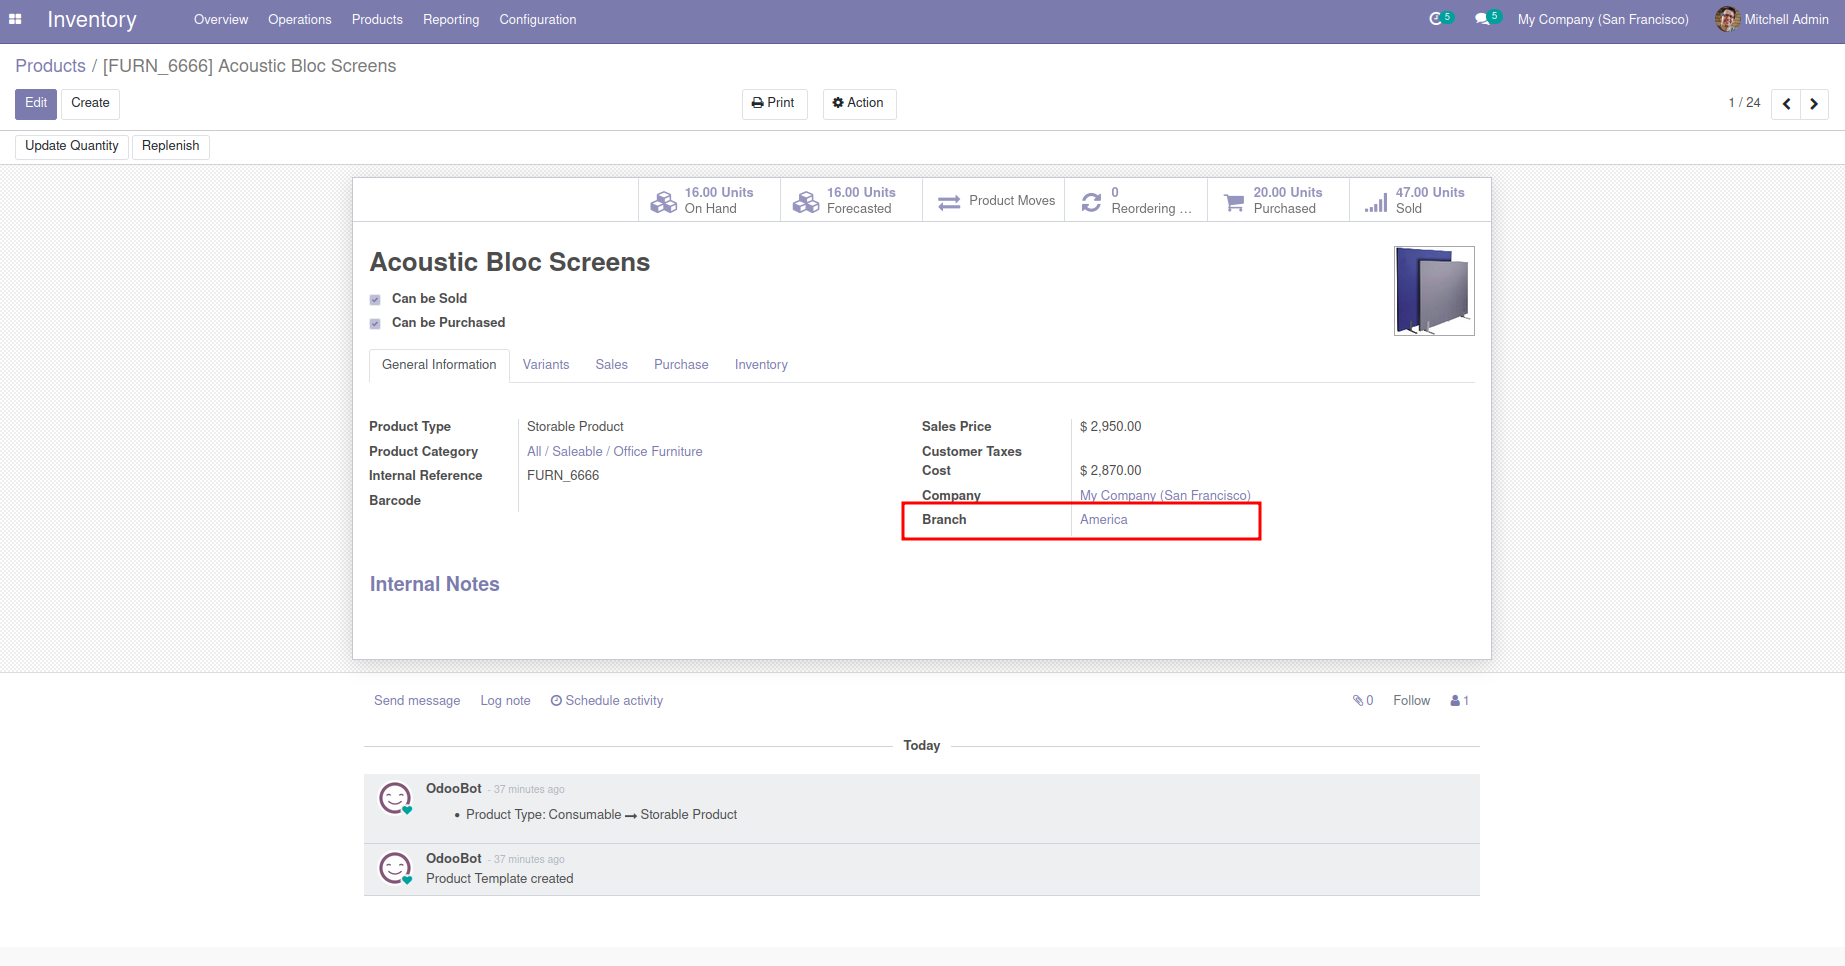Switch to the Purchase tab

tap(681, 365)
